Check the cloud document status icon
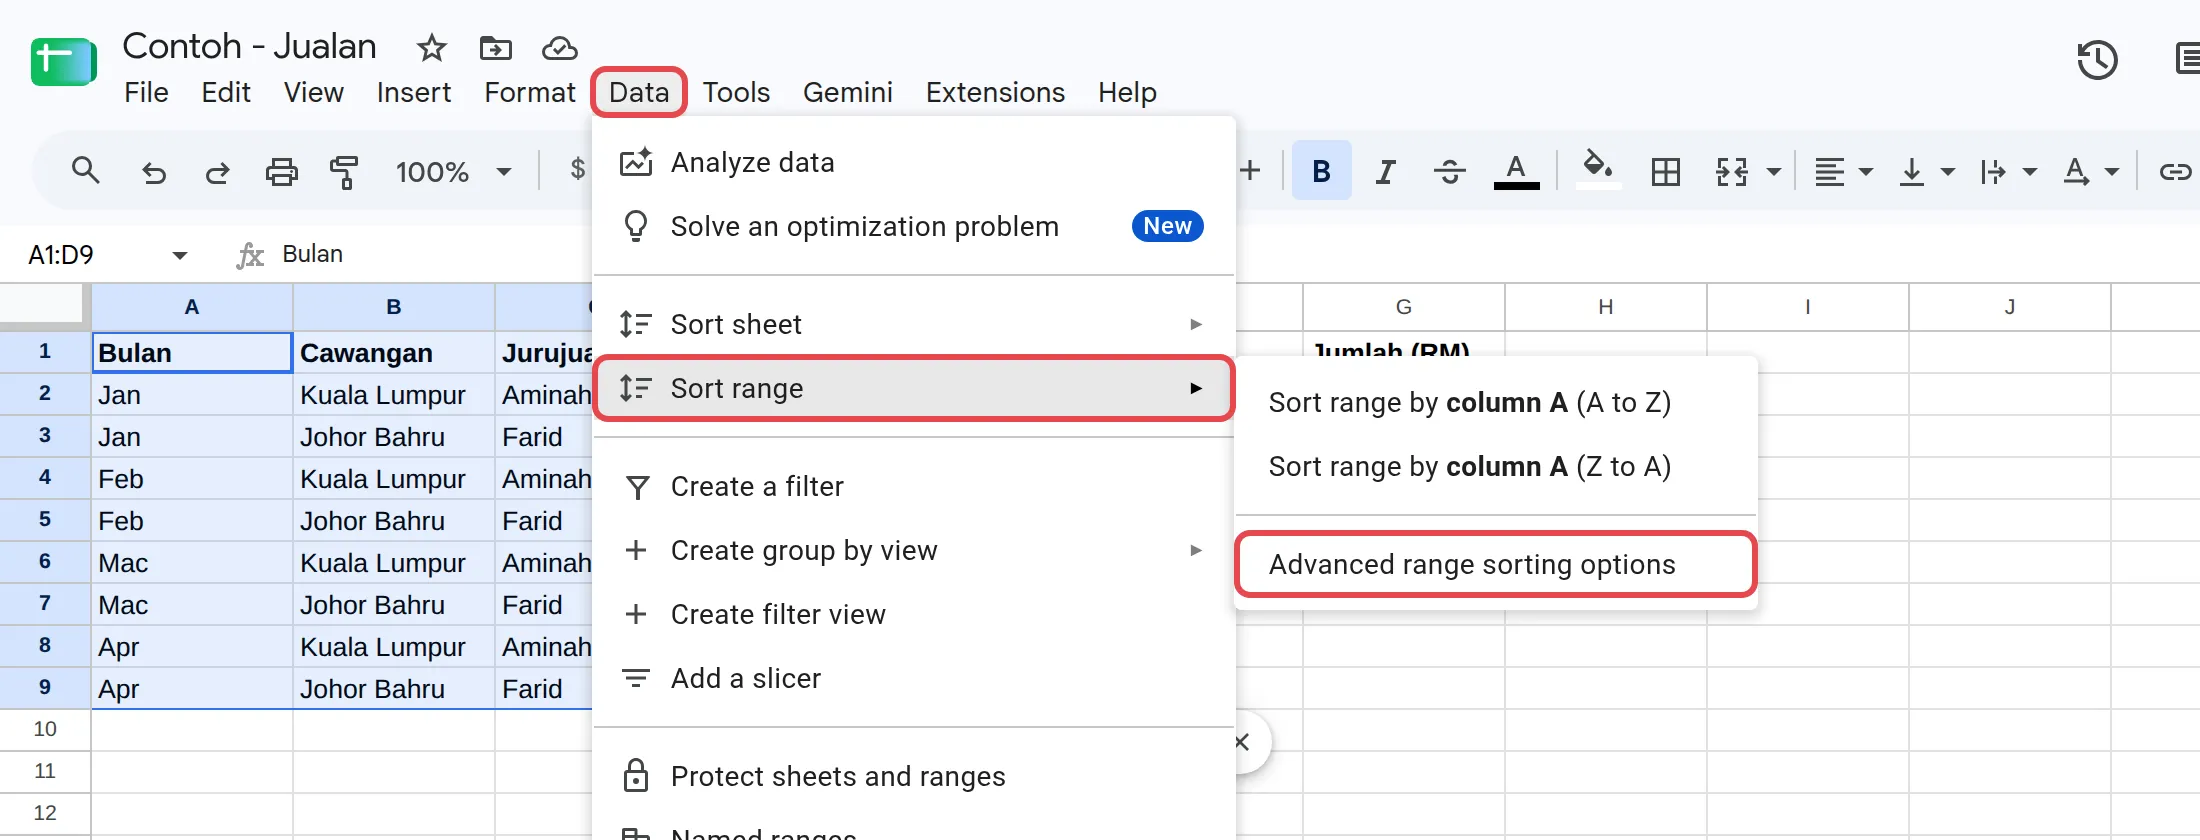The width and height of the screenshot is (2200, 840). click(x=559, y=47)
